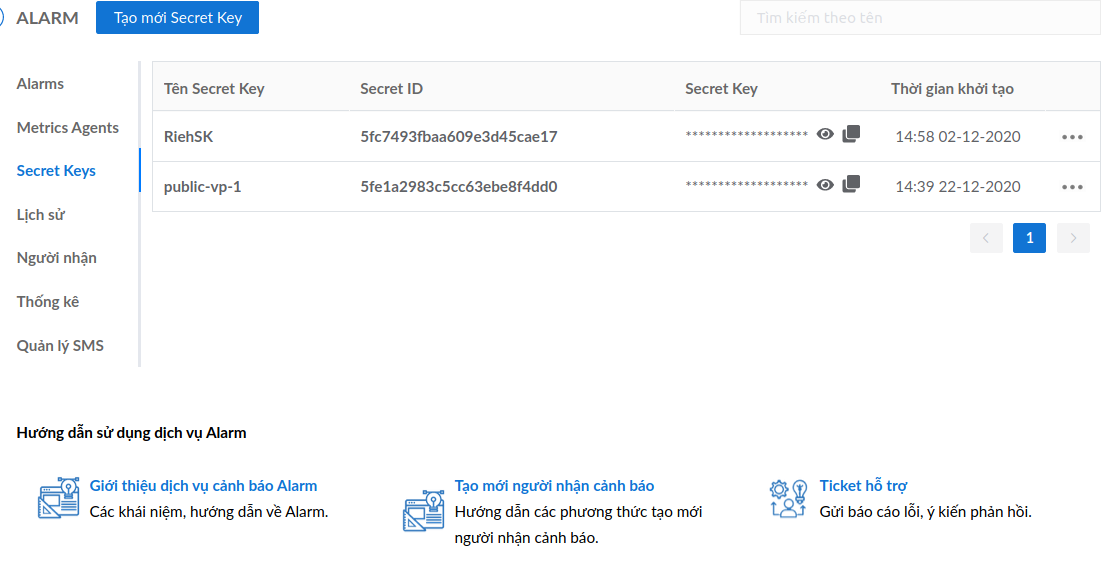Copy the public-vp-1 secret key
The height and width of the screenshot is (576, 1117).
tap(851, 184)
